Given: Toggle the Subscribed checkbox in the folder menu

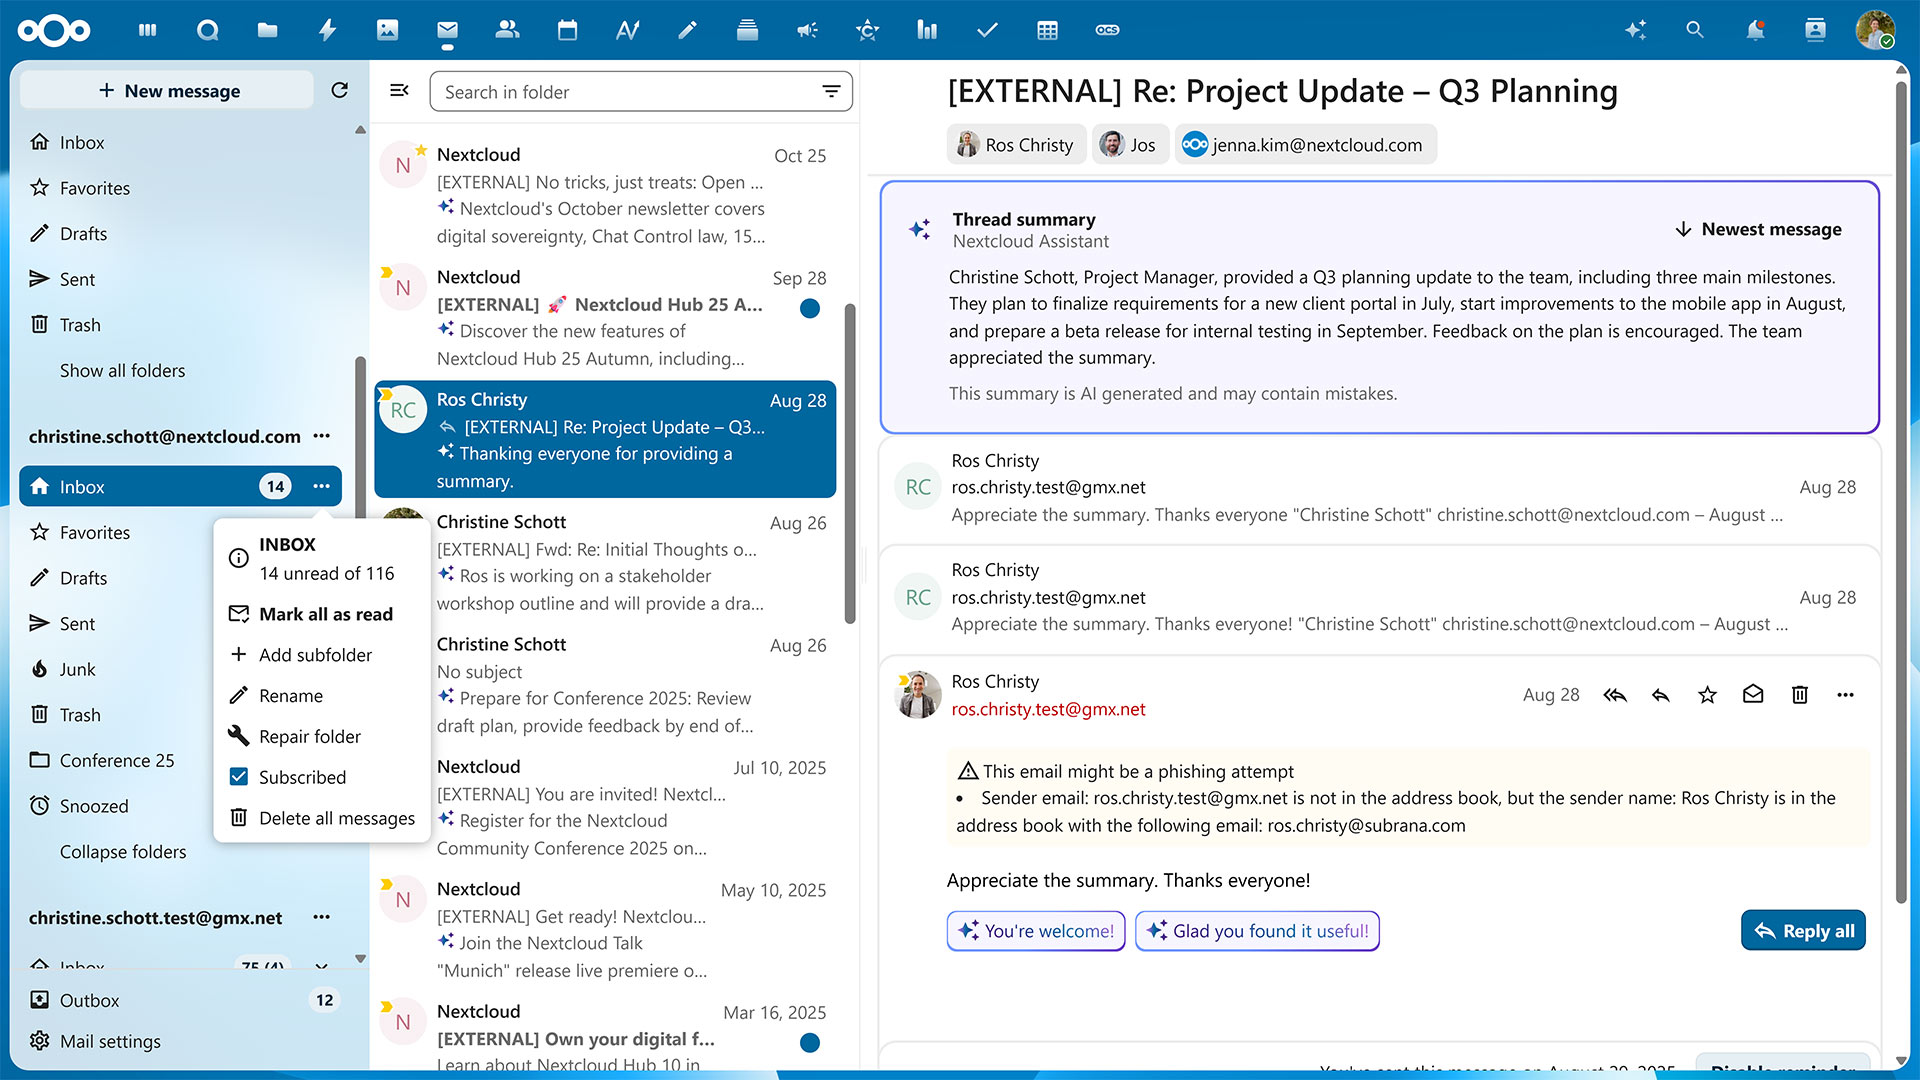Looking at the screenshot, I should (238, 777).
